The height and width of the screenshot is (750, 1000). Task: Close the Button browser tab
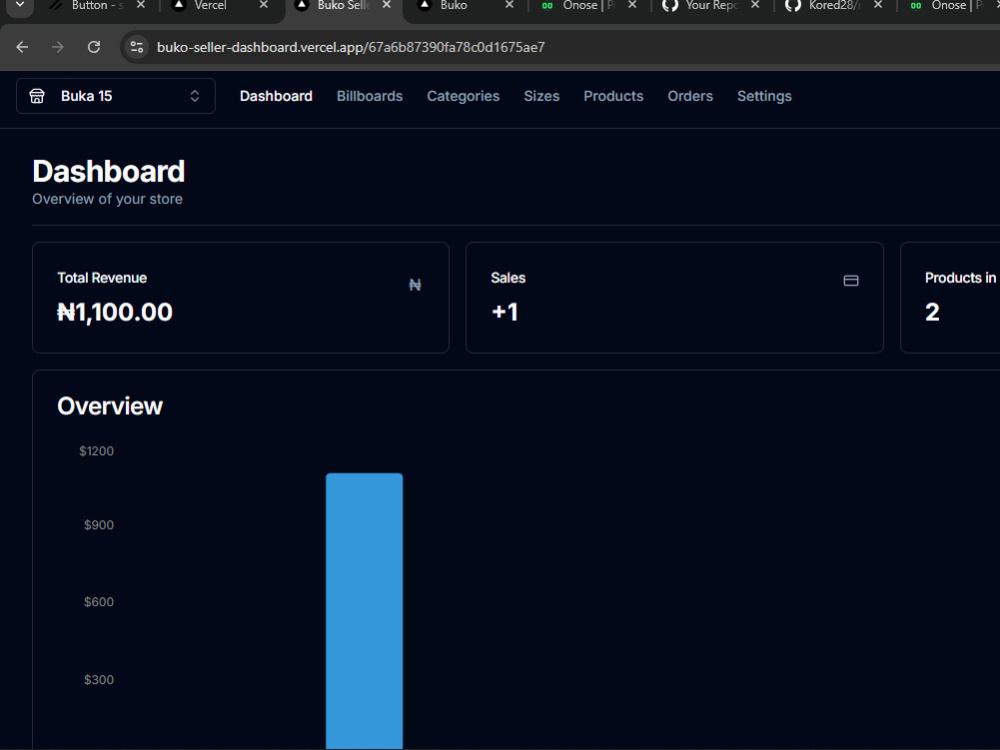(141, 4)
